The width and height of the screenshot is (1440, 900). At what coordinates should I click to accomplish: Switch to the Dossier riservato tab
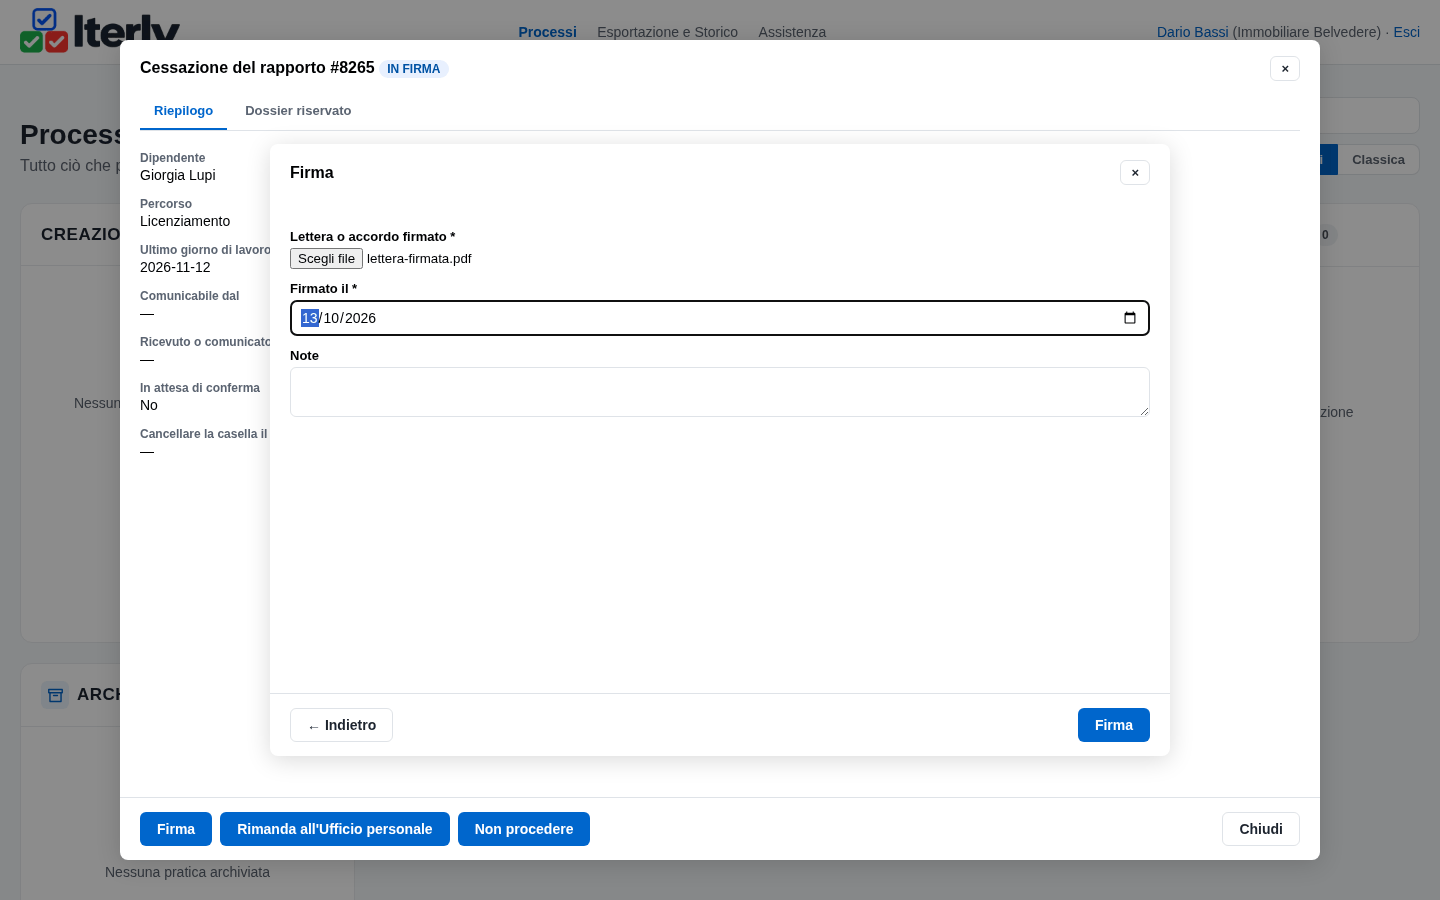(x=298, y=111)
